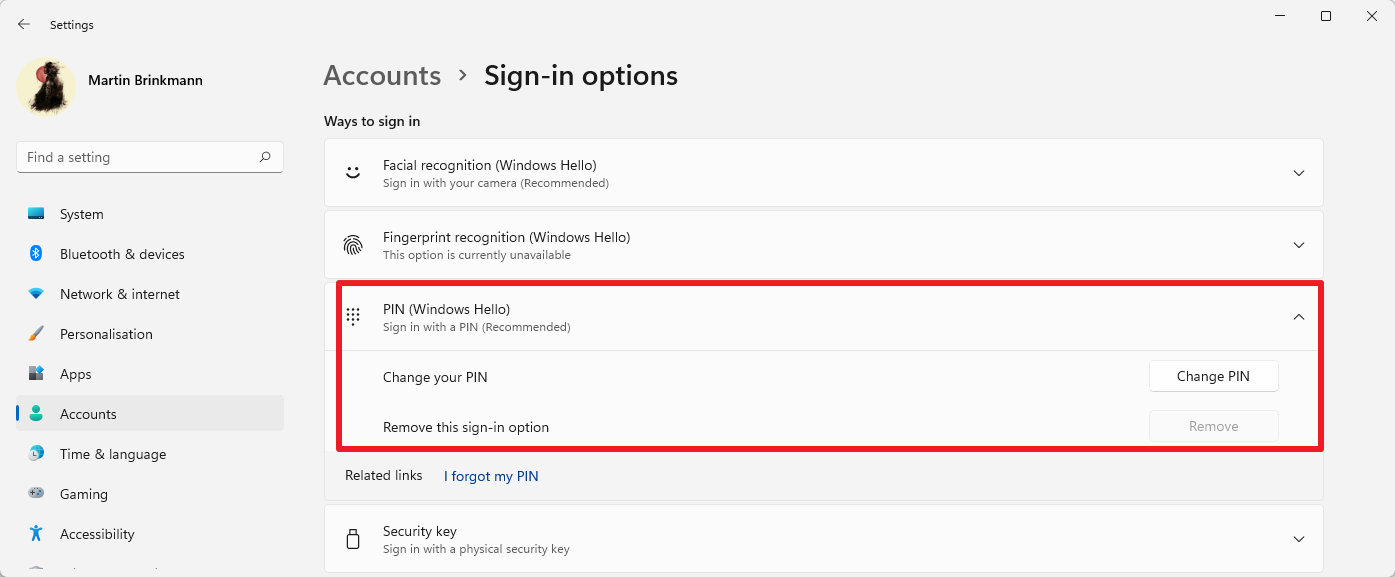Click the back arrow icon
The image size is (1395, 577).
[24, 24]
